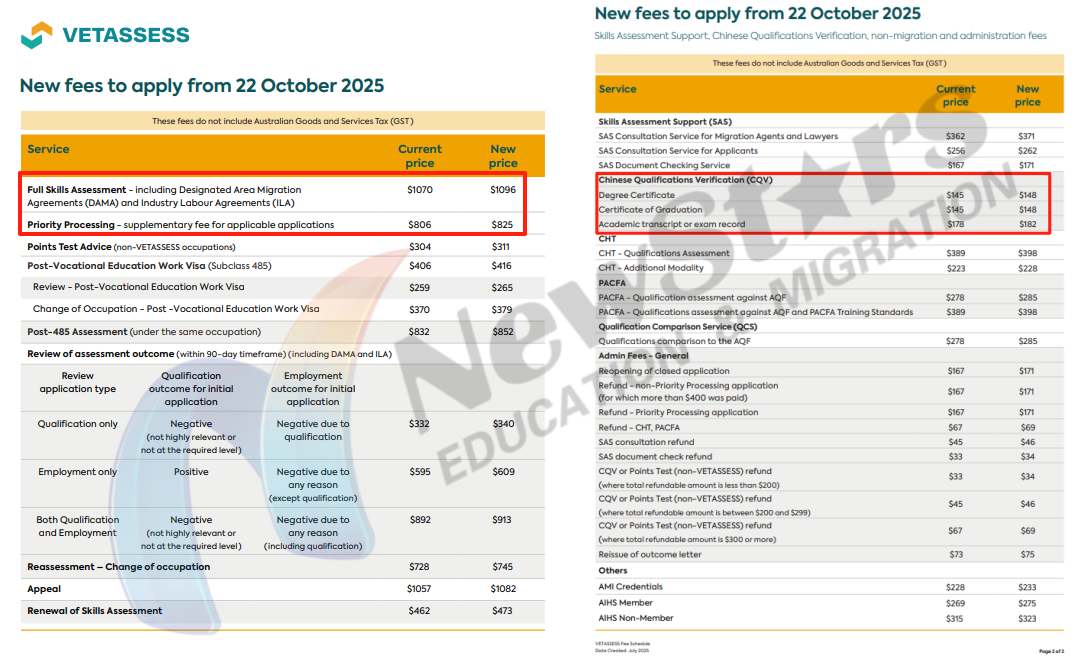Select 'SAS Consultation Service for Applicants' label
Image resolution: width=1078 pixels, height=656 pixels.
(x=678, y=151)
